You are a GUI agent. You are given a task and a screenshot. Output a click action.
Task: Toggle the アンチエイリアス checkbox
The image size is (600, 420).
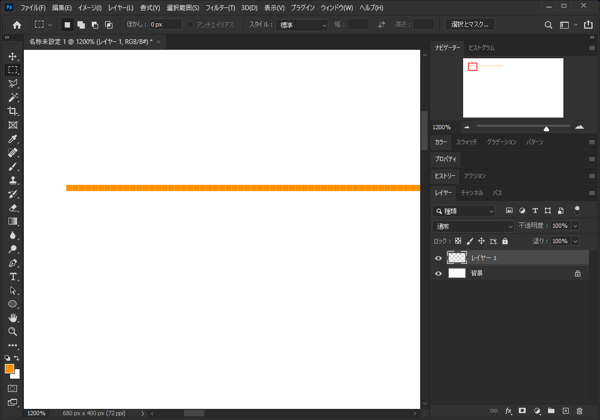[190, 24]
